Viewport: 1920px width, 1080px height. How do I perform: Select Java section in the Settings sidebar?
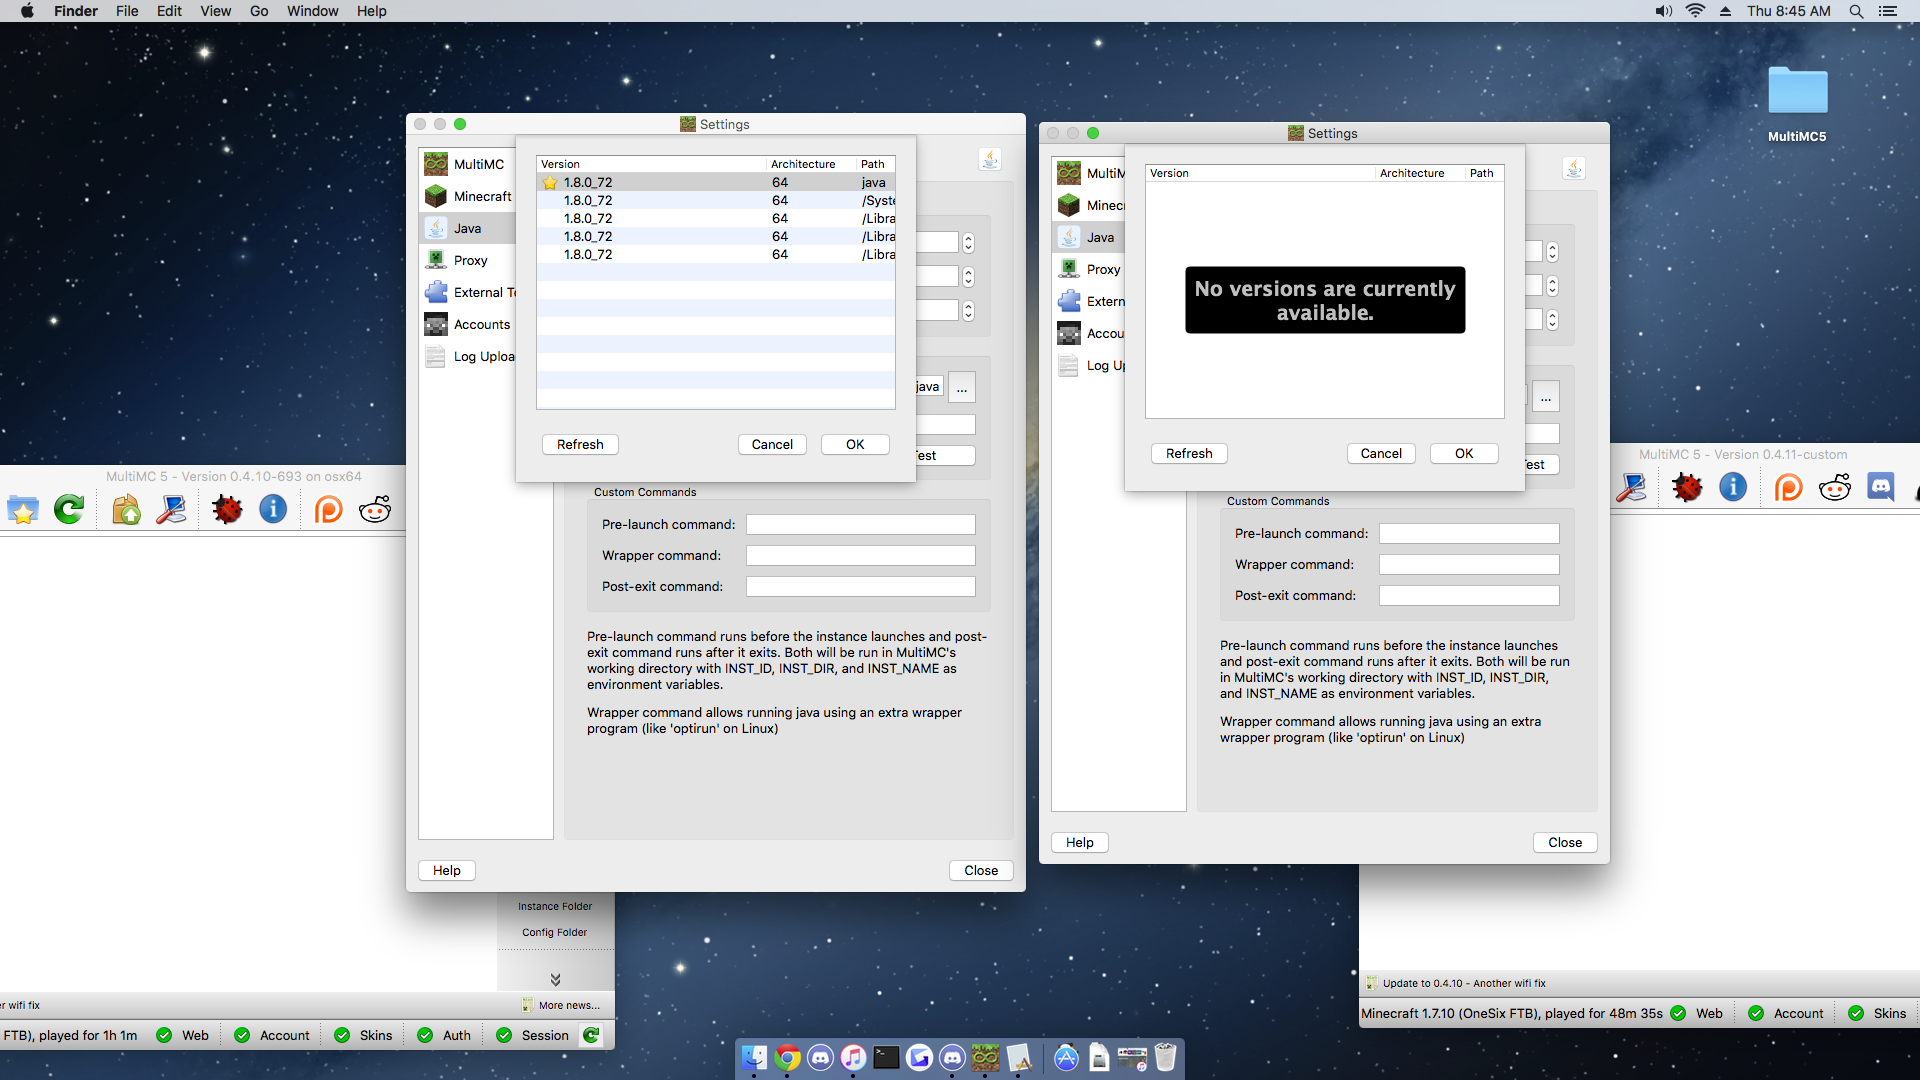pos(467,228)
